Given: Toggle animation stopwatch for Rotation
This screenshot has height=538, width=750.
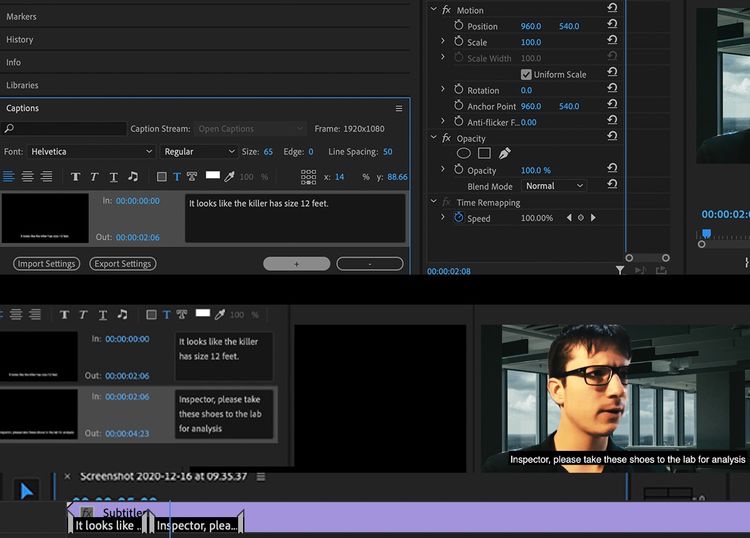Looking at the screenshot, I should (x=459, y=90).
